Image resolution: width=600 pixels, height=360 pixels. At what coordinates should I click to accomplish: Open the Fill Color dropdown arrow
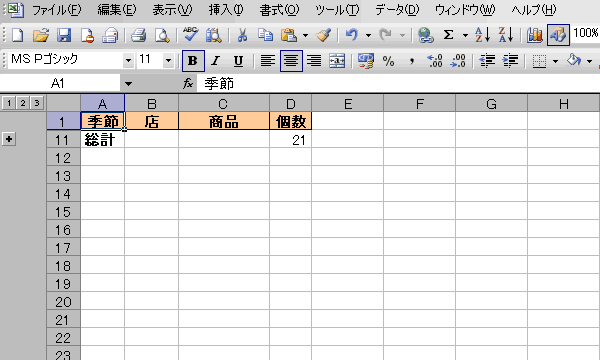click(589, 61)
